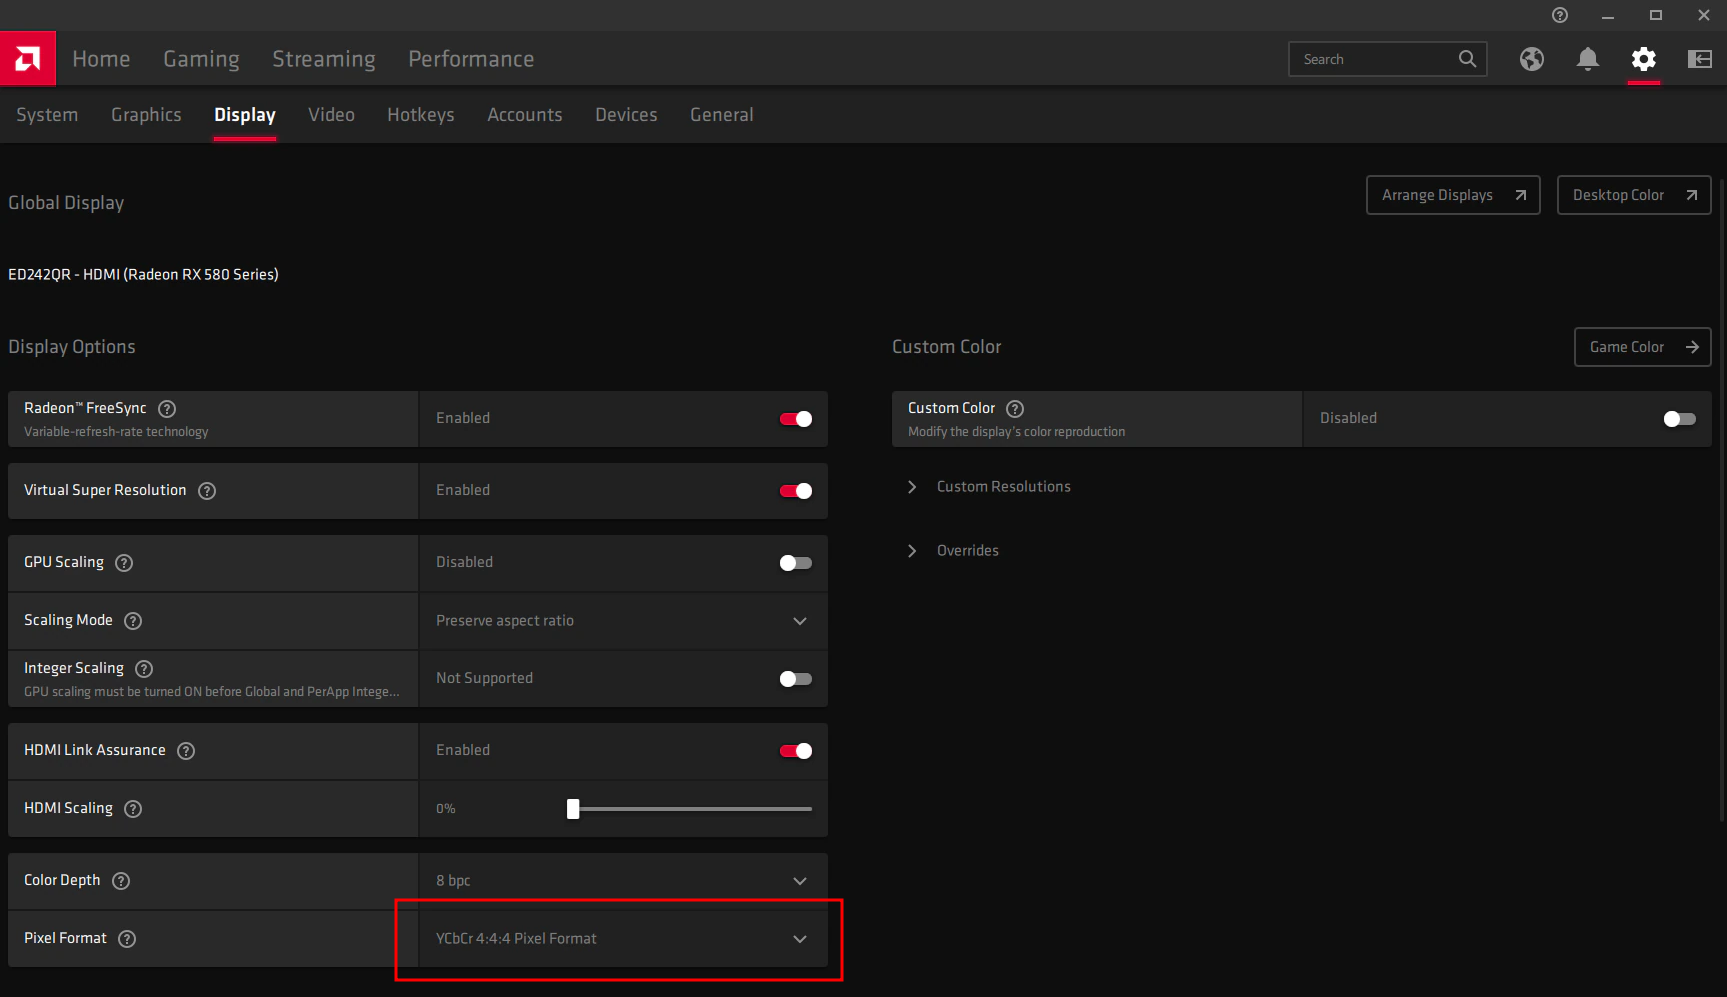Viewport: 1727px width, 997px height.
Task: Open notifications bell icon
Action: (1588, 59)
